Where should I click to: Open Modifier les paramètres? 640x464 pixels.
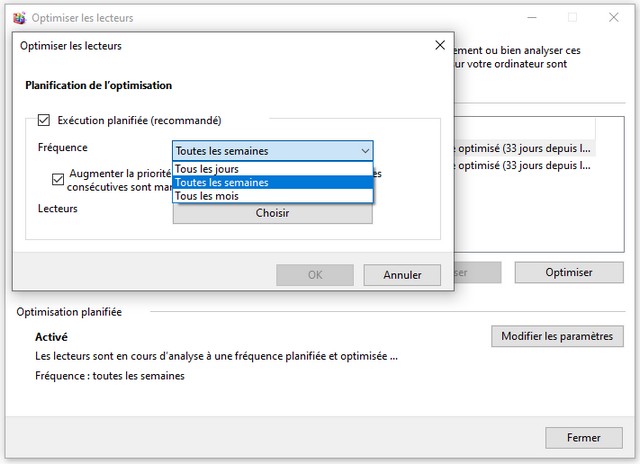(x=557, y=336)
